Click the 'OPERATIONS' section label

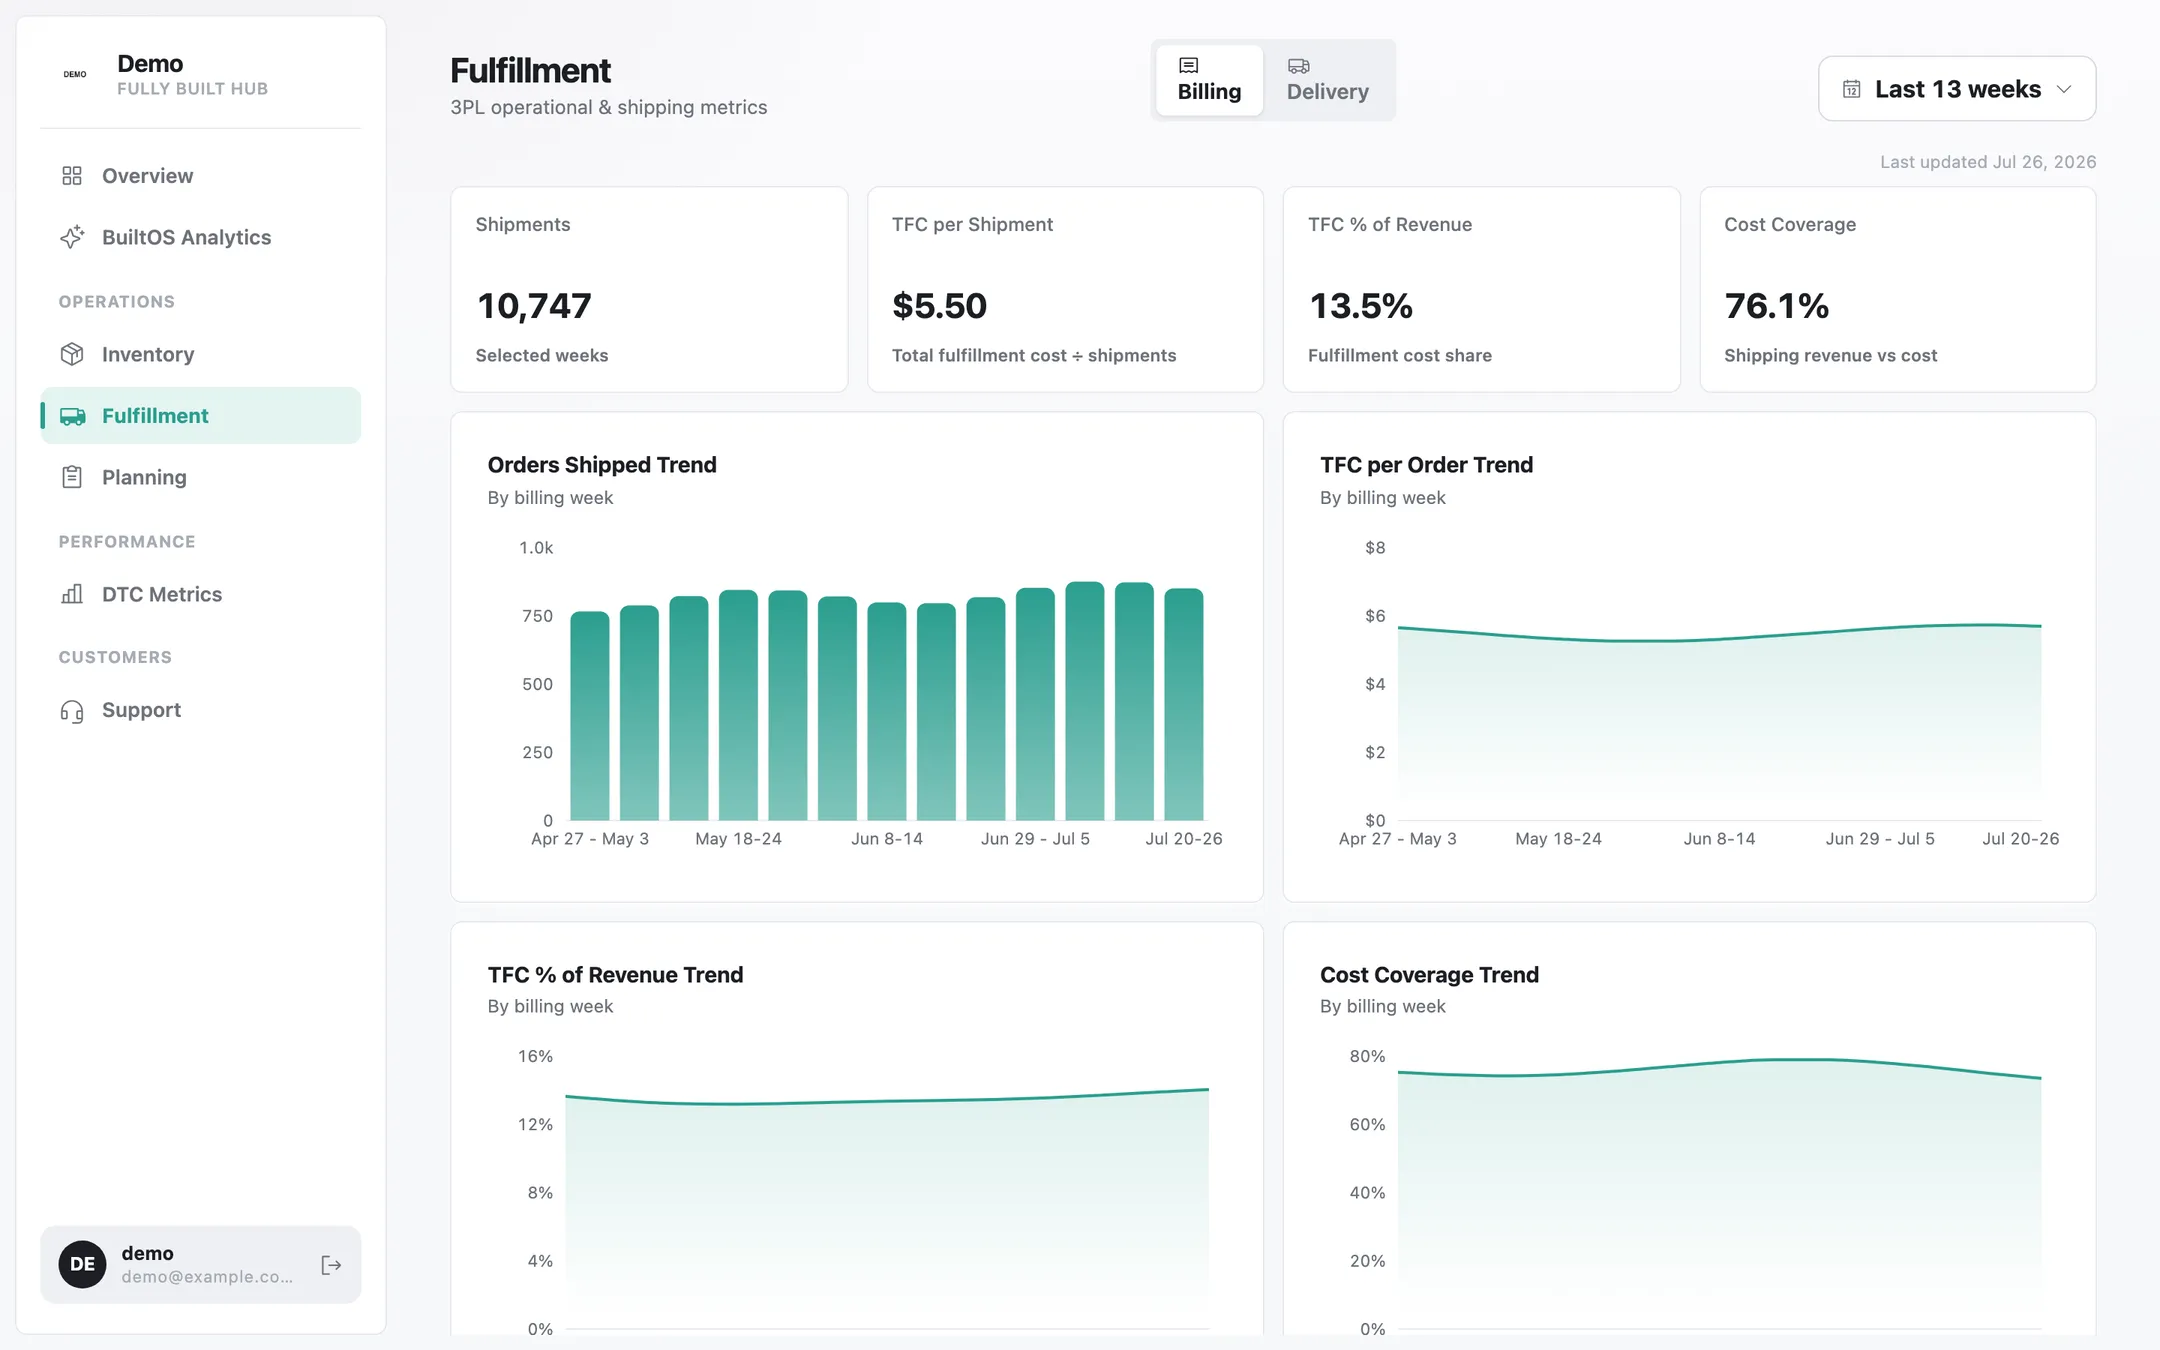click(x=117, y=302)
